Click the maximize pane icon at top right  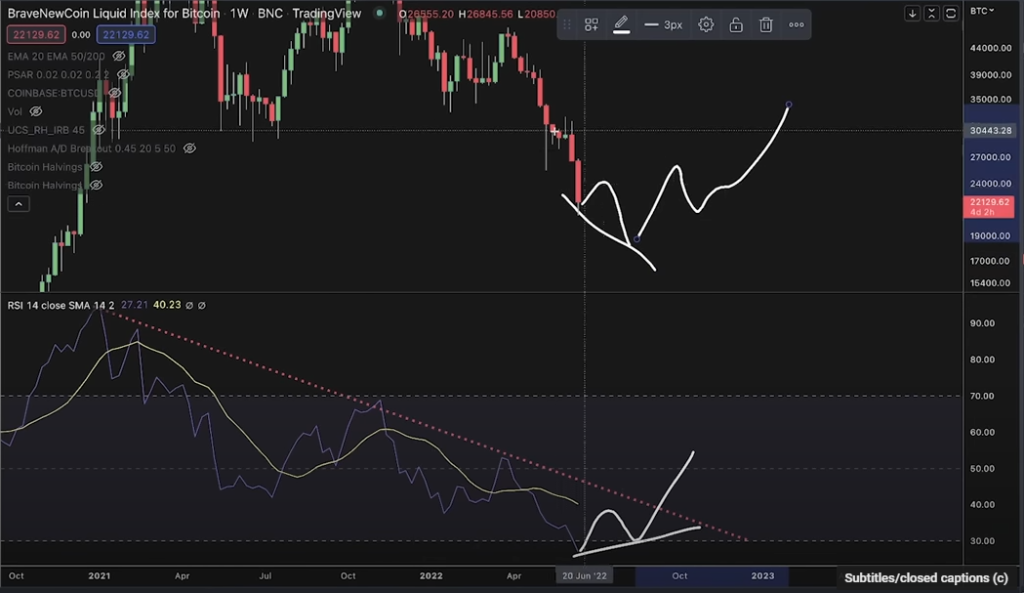pyautogui.click(x=950, y=14)
